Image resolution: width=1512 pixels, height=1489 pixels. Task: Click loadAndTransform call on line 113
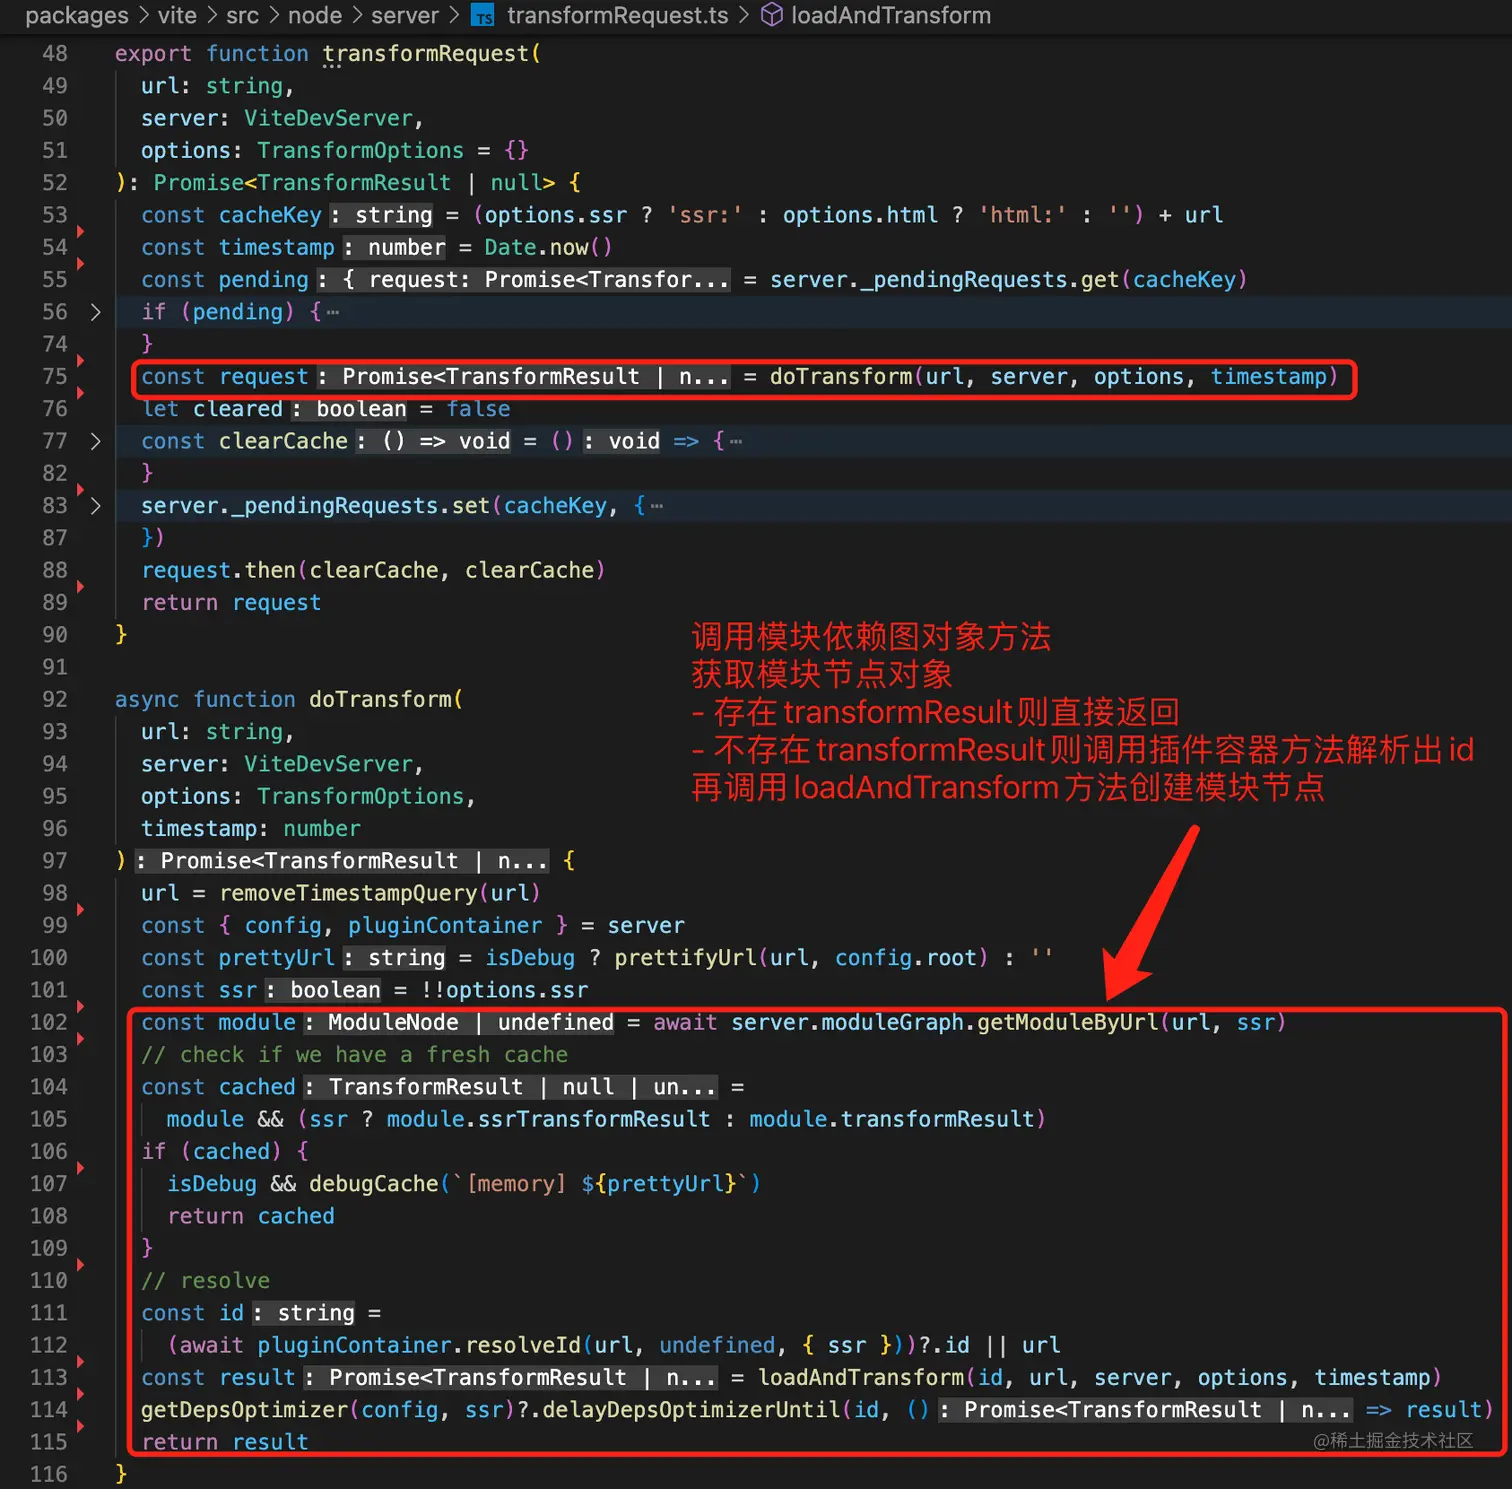click(x=861, y=1378)
